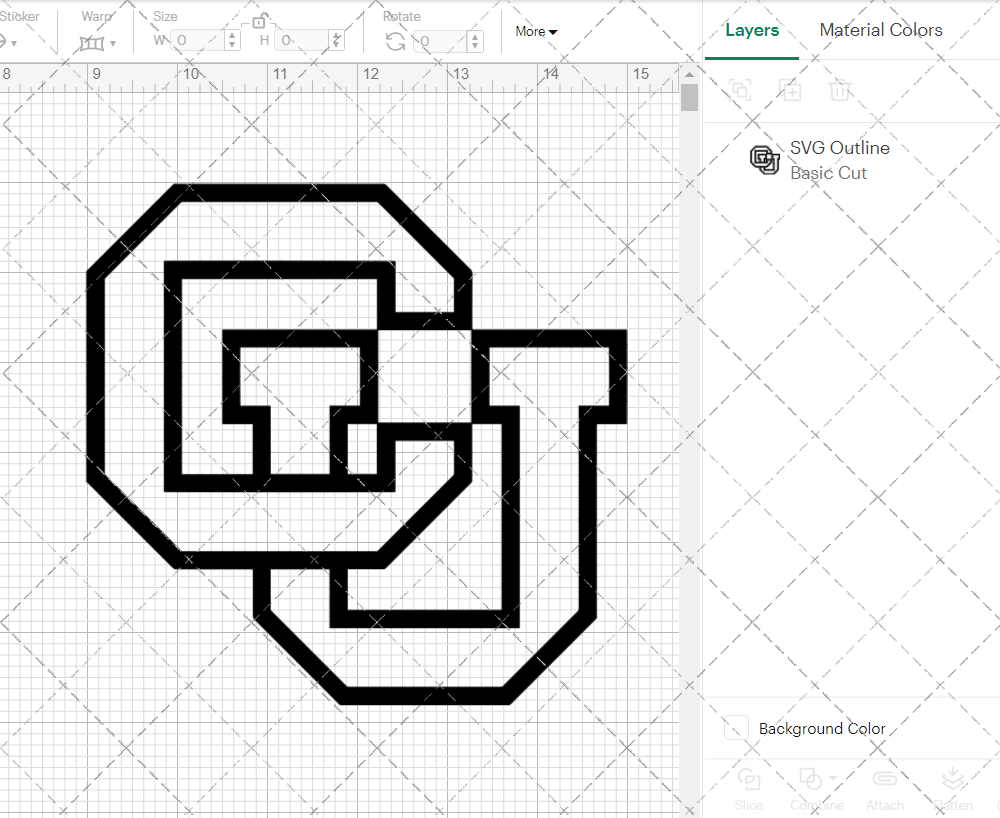Open the More dropdown menu
This screenshot has height=818, width=1000.
coord(536,31)
